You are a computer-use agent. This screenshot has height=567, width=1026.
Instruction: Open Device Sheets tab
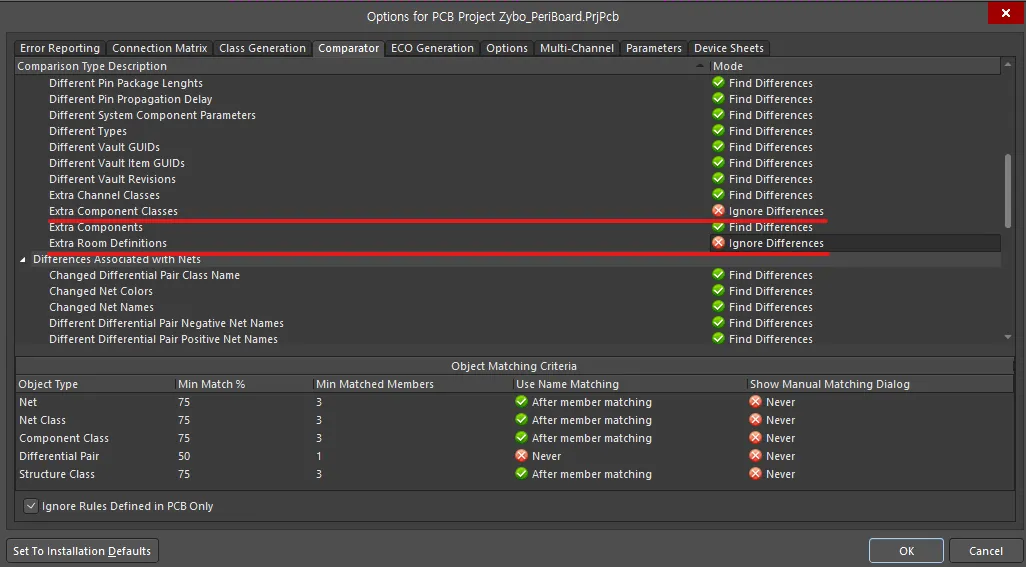click(729, 48)
